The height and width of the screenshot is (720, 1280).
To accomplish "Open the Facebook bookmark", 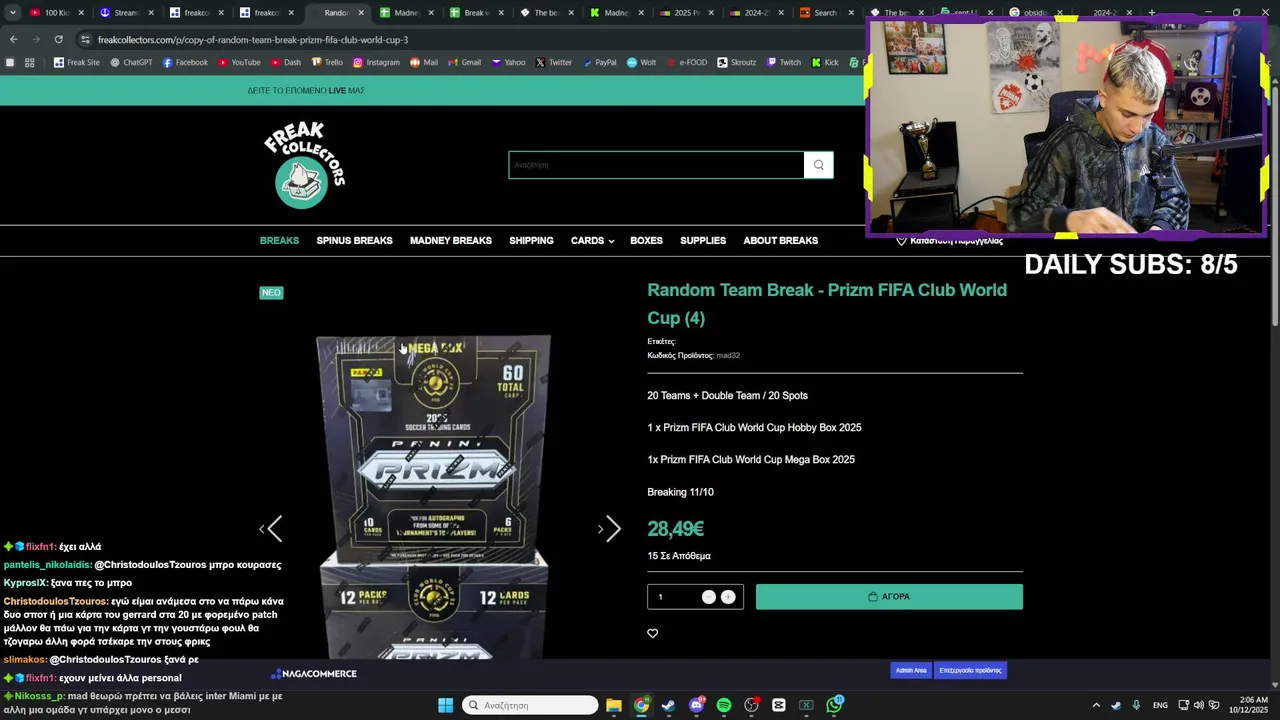I will (x=185, y=62).
